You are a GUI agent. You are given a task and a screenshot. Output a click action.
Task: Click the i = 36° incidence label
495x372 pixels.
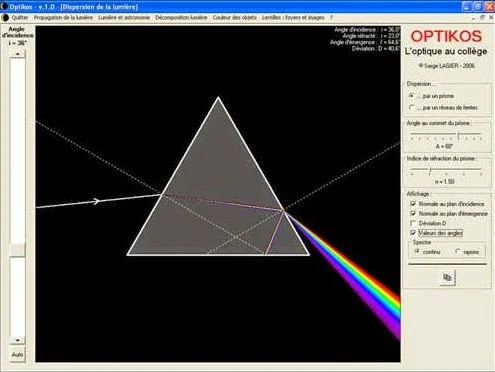(17, 43)
